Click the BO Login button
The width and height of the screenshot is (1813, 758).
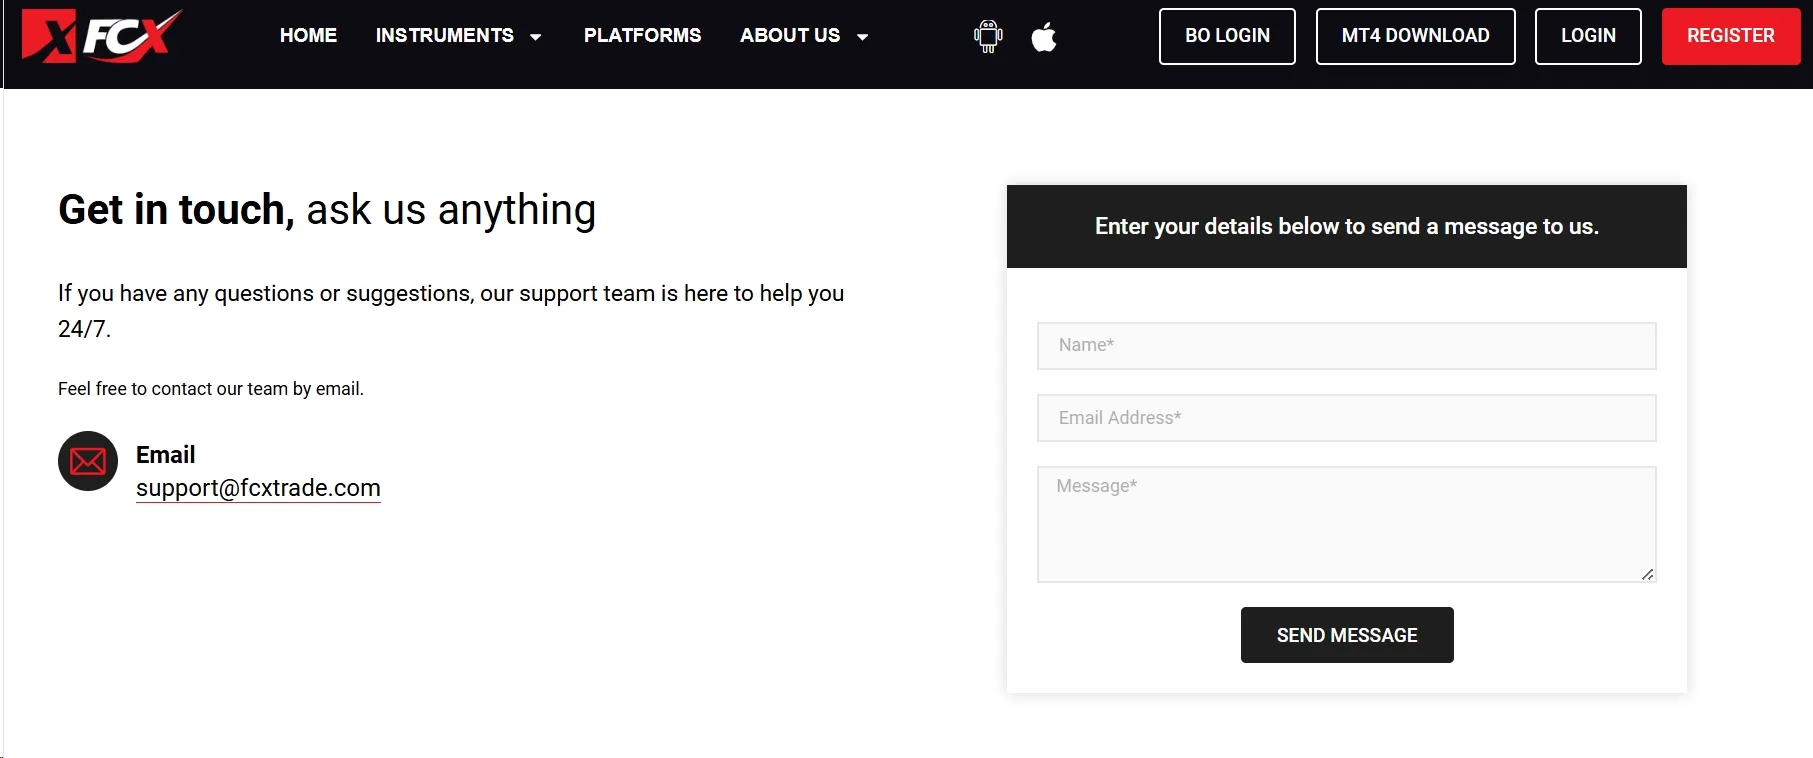coord(1227,36)
